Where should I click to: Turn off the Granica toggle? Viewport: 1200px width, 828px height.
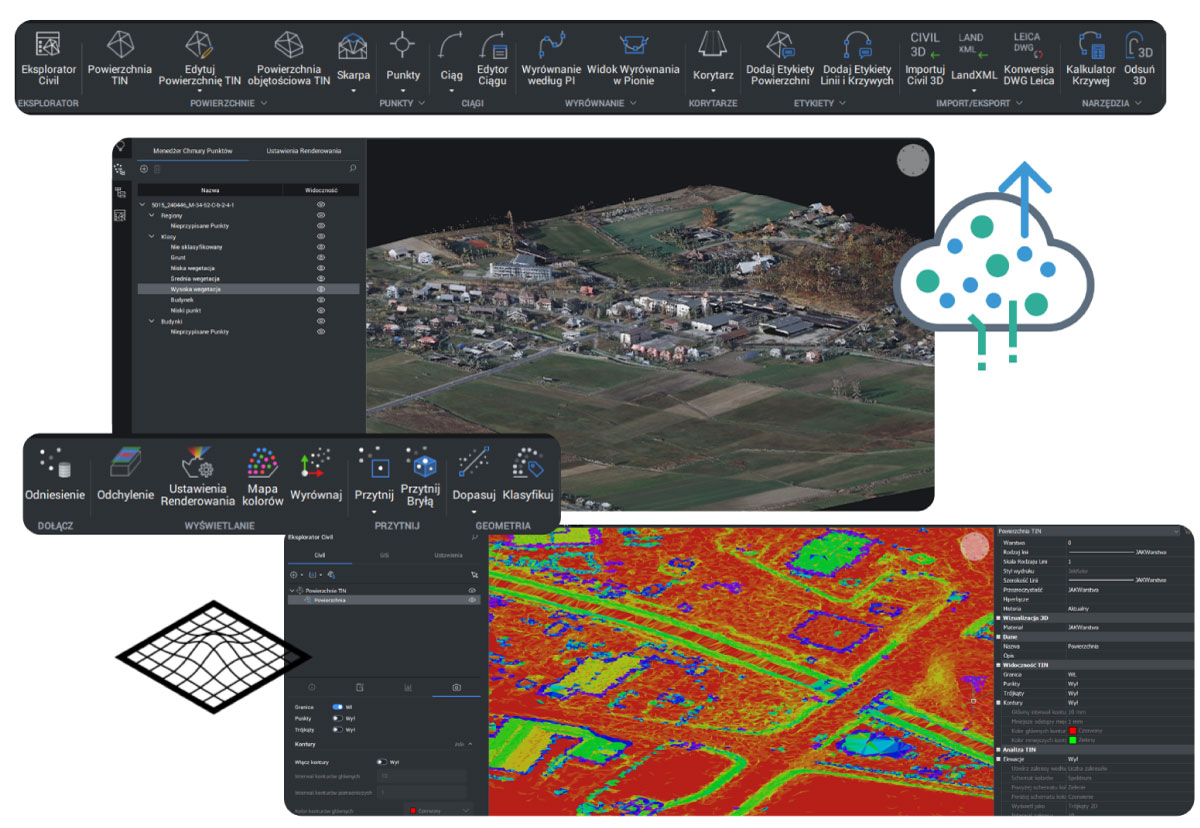click(337, 707)
